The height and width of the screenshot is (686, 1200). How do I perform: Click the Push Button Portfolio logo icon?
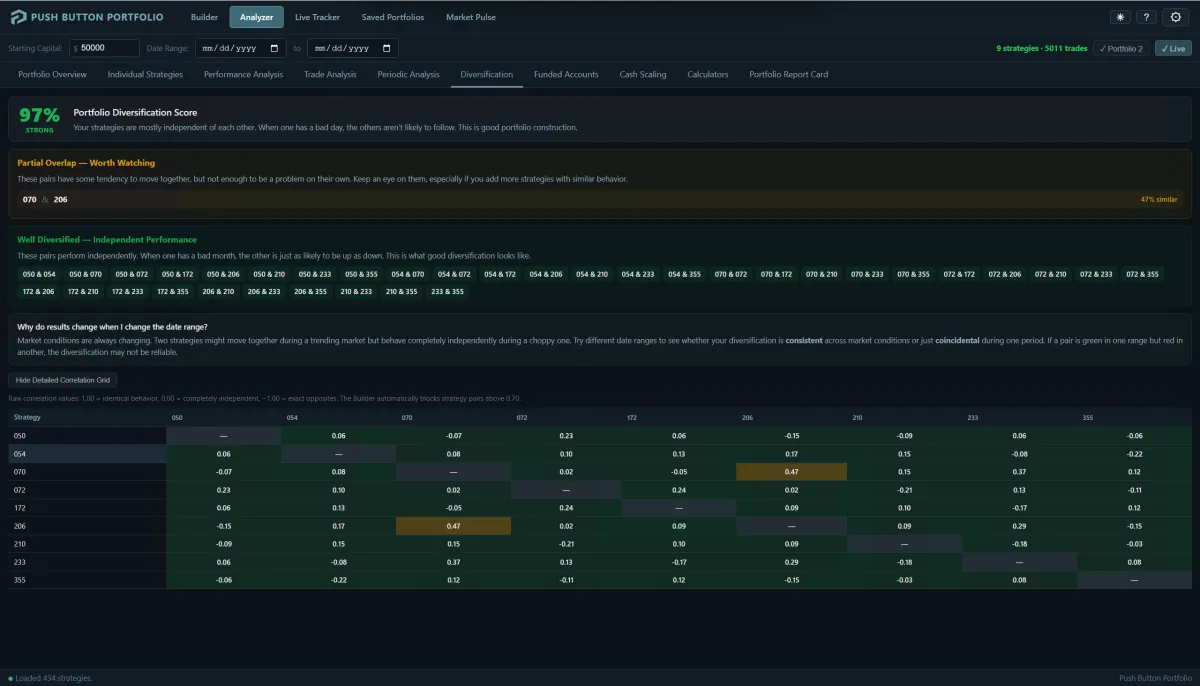[x=19, y=17]
